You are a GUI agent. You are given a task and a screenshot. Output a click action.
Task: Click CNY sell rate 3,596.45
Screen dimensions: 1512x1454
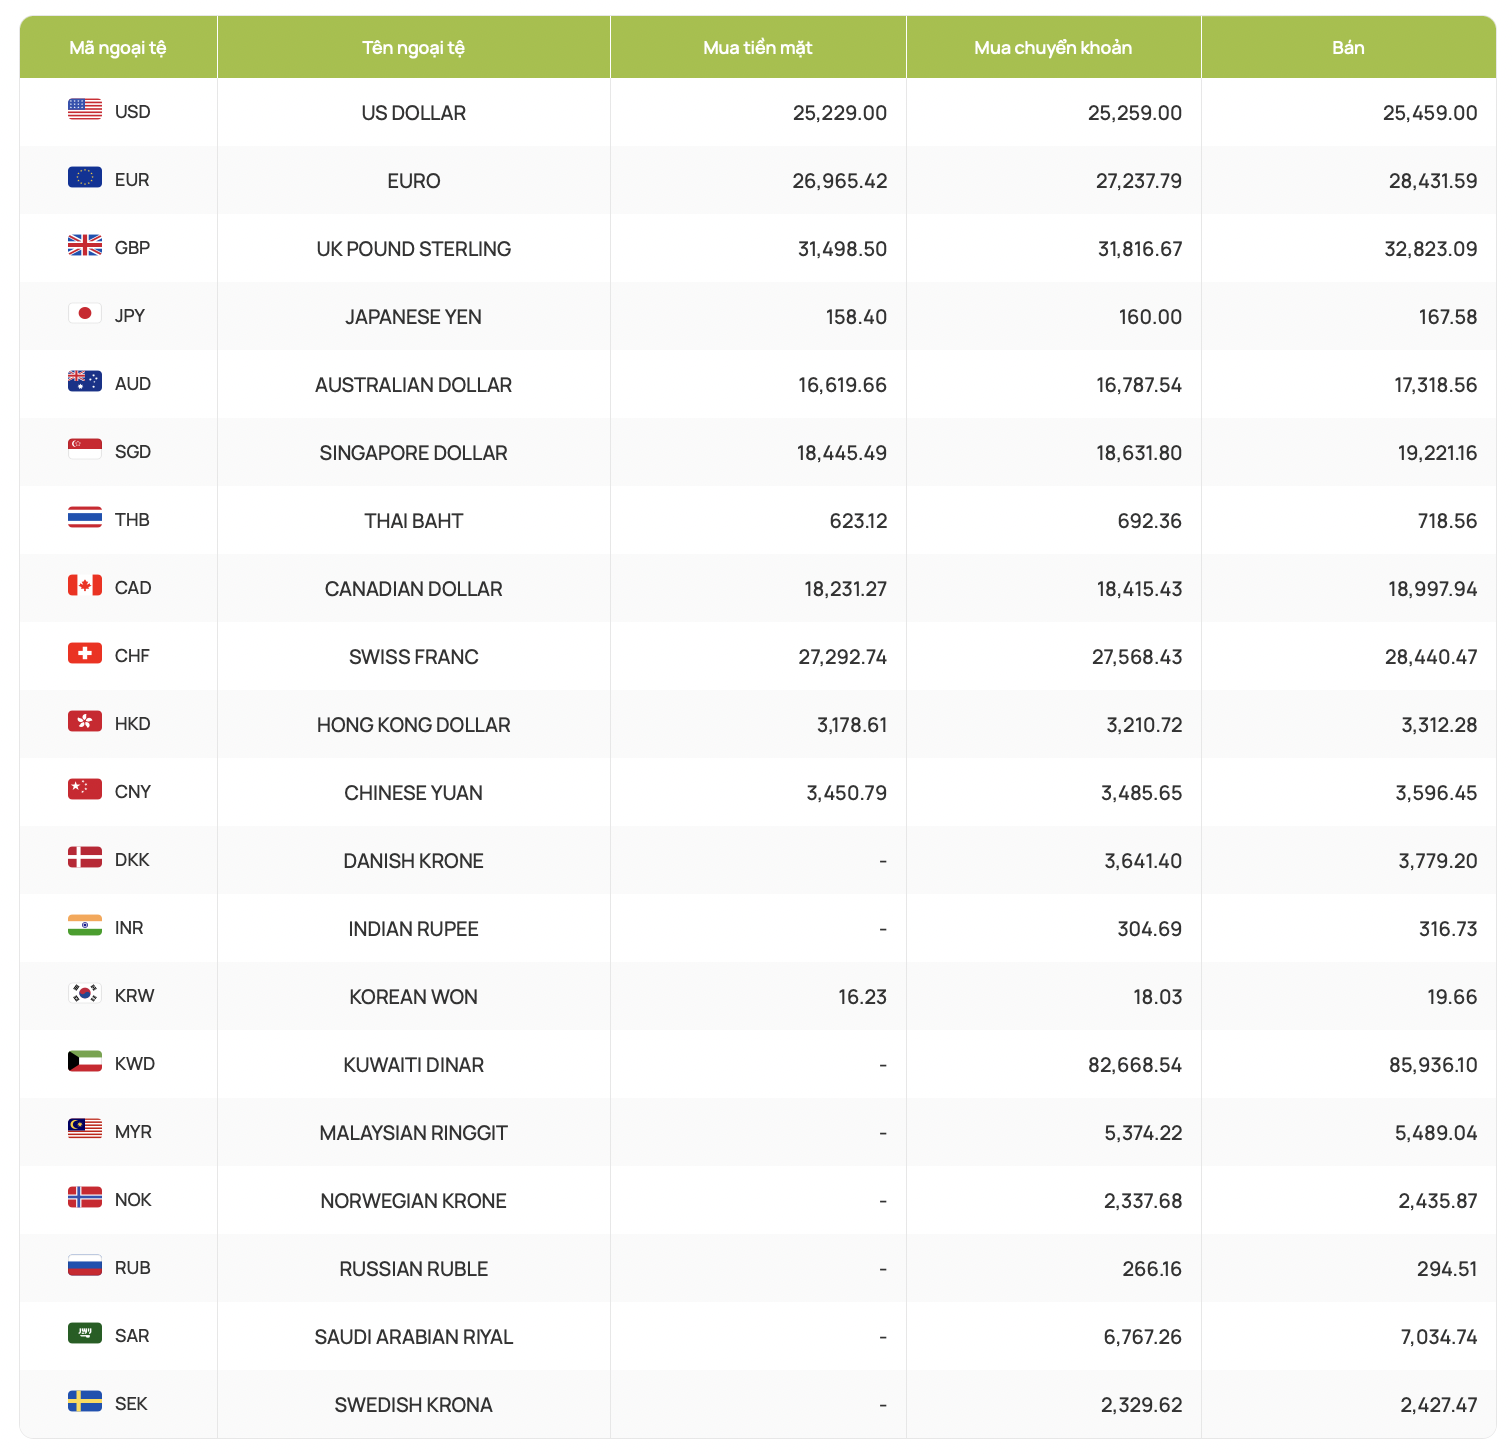[x=1436, y=793]
